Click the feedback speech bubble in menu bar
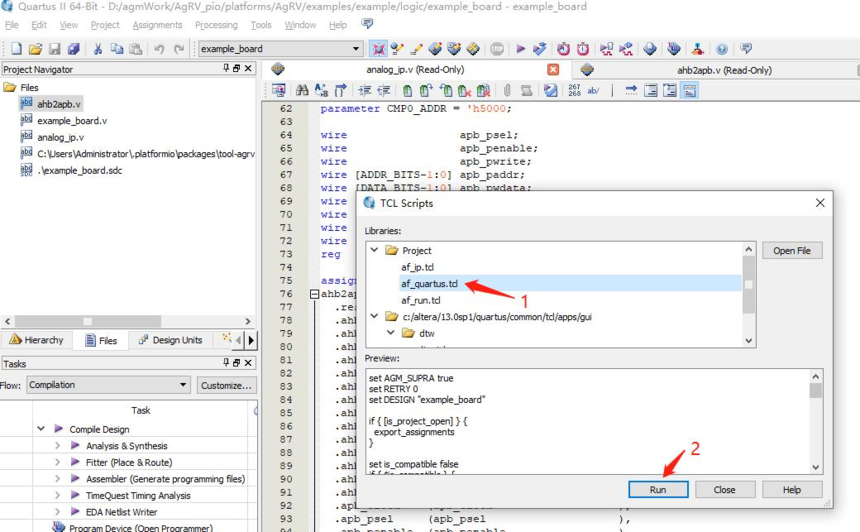Viewport: 860px width, 532px height. [367, 24]
